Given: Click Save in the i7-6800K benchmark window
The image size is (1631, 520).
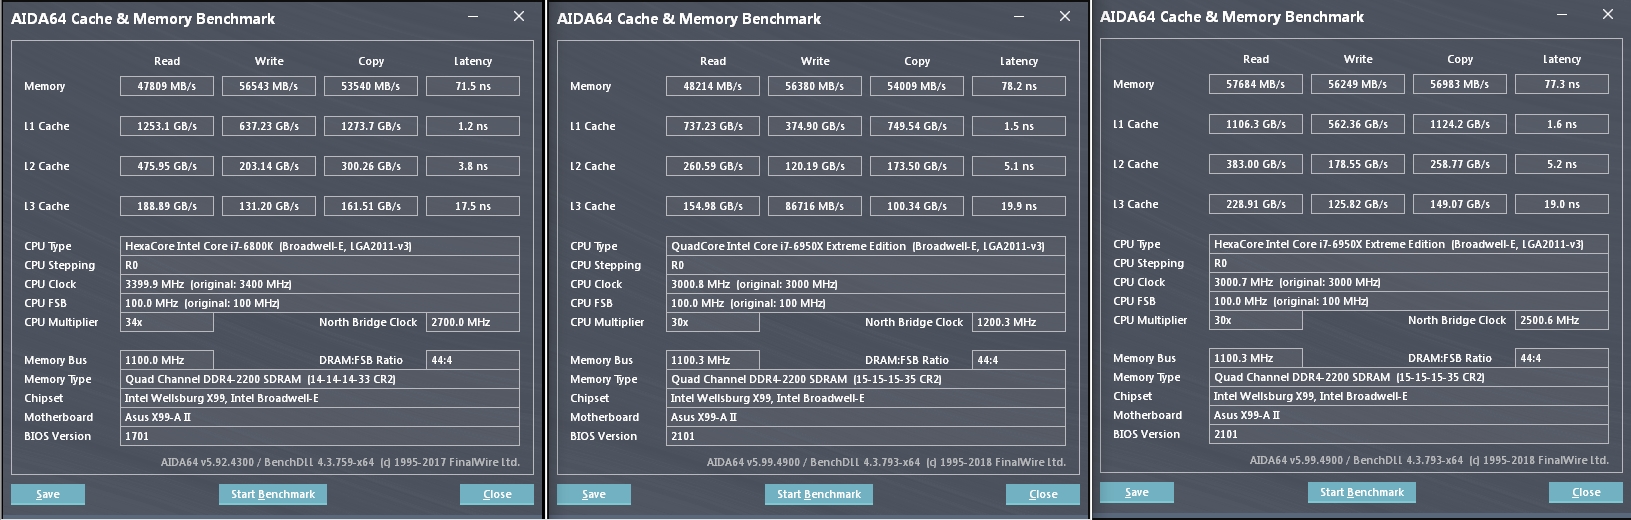Looking at the screenshot, I should (48, 494).
